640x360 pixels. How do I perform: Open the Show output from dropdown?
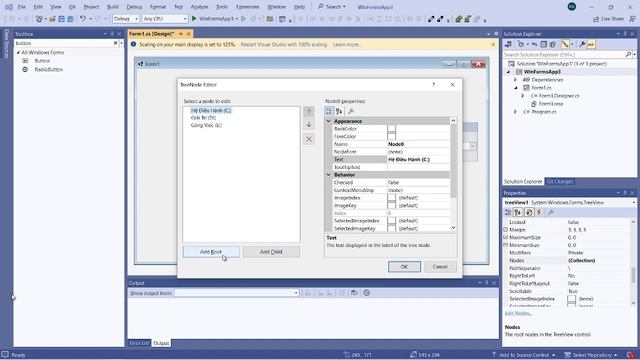point(237,293)
